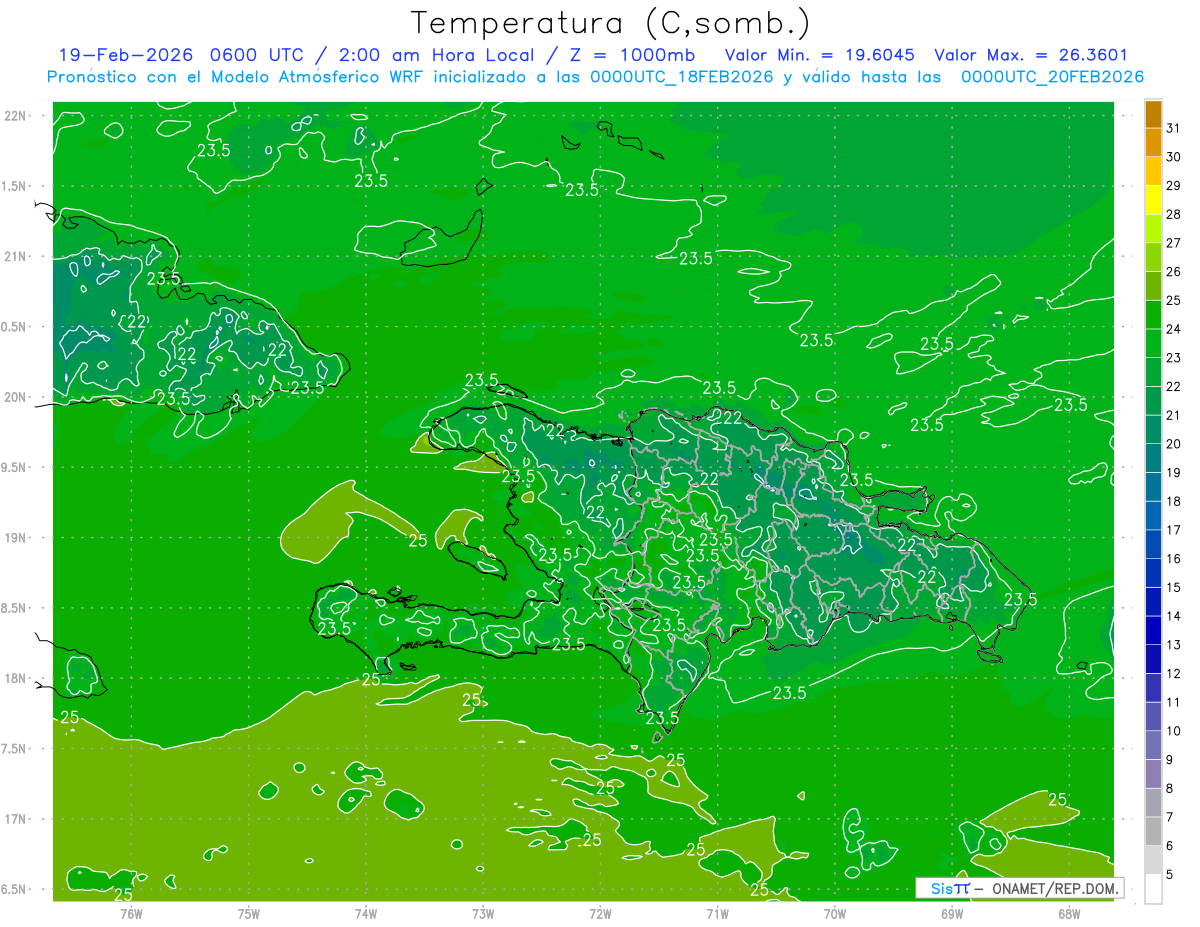Click the initialization time "0000UTC_18FEB2026"
Image resolution: width=1200 pixels, height=927 pixels.
click(x=681, y=77)
